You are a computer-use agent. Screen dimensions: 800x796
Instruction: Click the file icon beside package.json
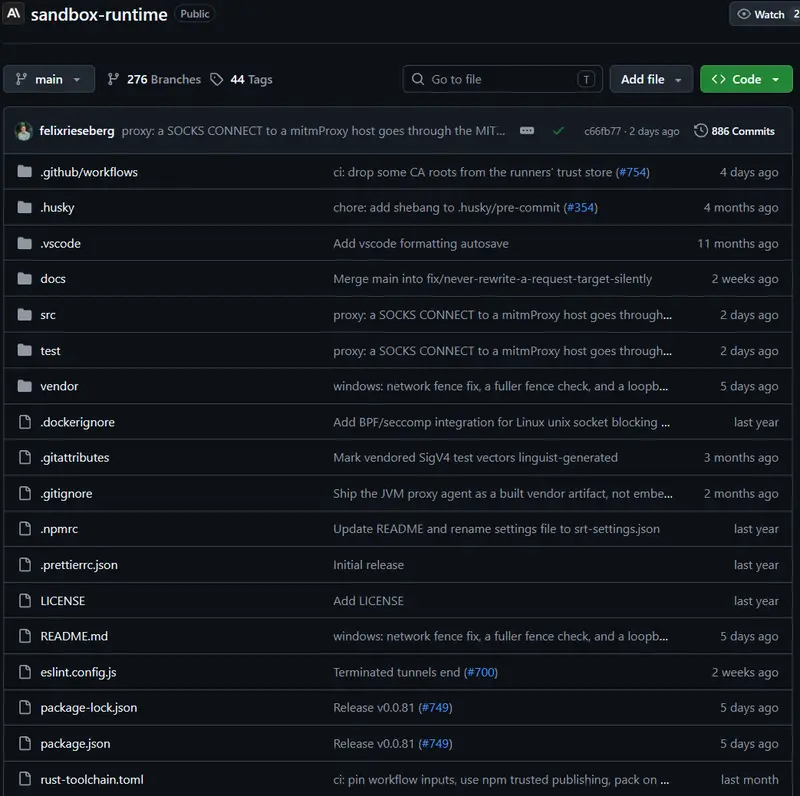pos(24,743)
